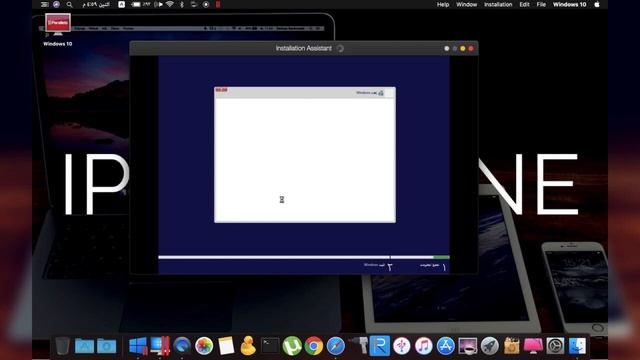
Task: Open the Help menu
Action: pos(443,4)
